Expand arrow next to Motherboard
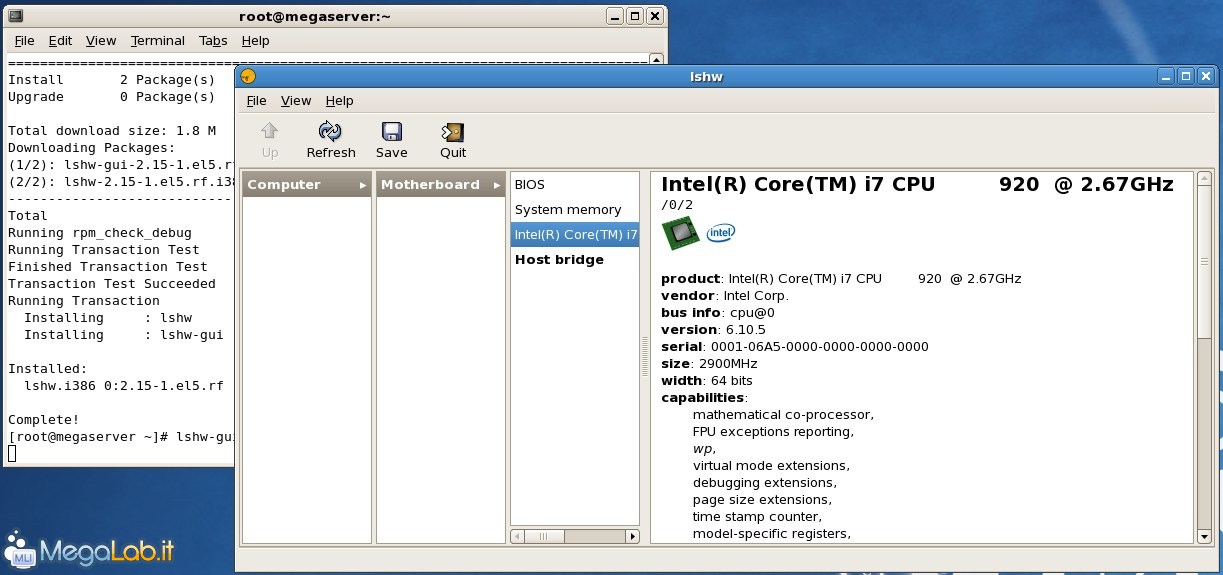1223x575 pixels. coord(497,185)
